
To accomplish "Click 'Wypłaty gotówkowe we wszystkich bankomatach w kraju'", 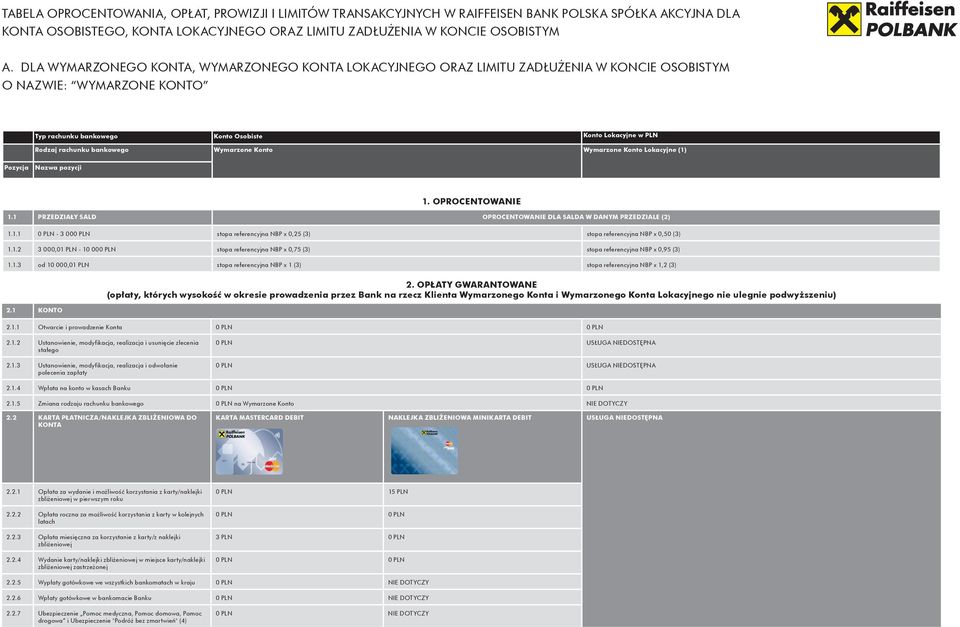I will (x=116, y=582).
